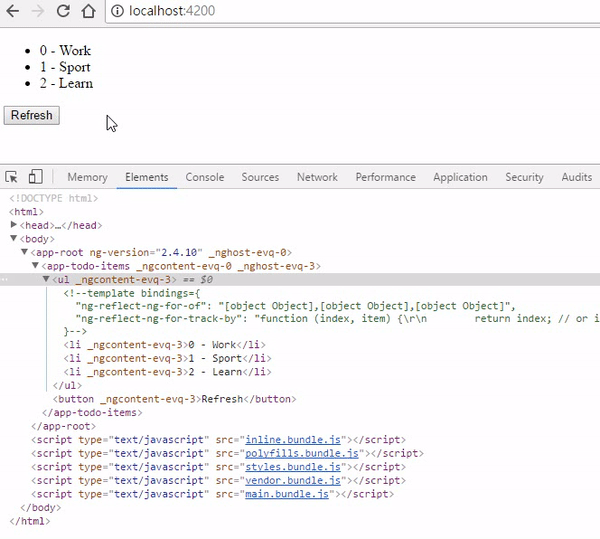
Task: Select the li row '0 - Work'
Action: tap(165, 345)
